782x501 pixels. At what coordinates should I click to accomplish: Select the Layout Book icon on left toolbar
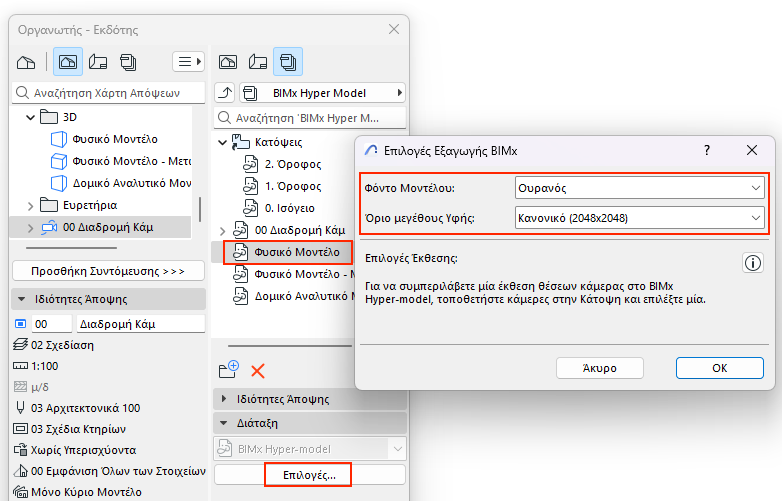click(98, 62)
